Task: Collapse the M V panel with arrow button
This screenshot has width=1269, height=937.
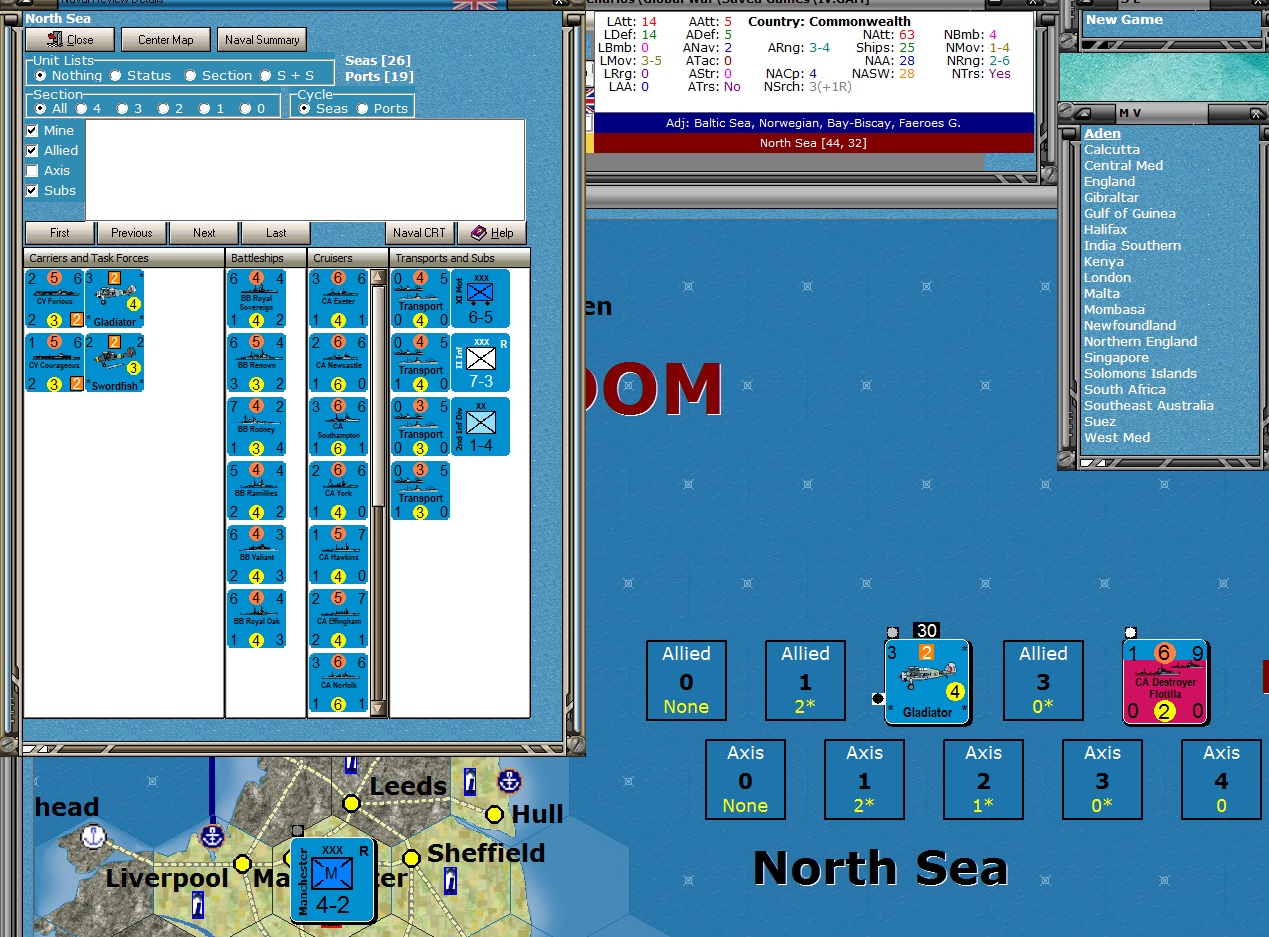Action: (1085, 114)
